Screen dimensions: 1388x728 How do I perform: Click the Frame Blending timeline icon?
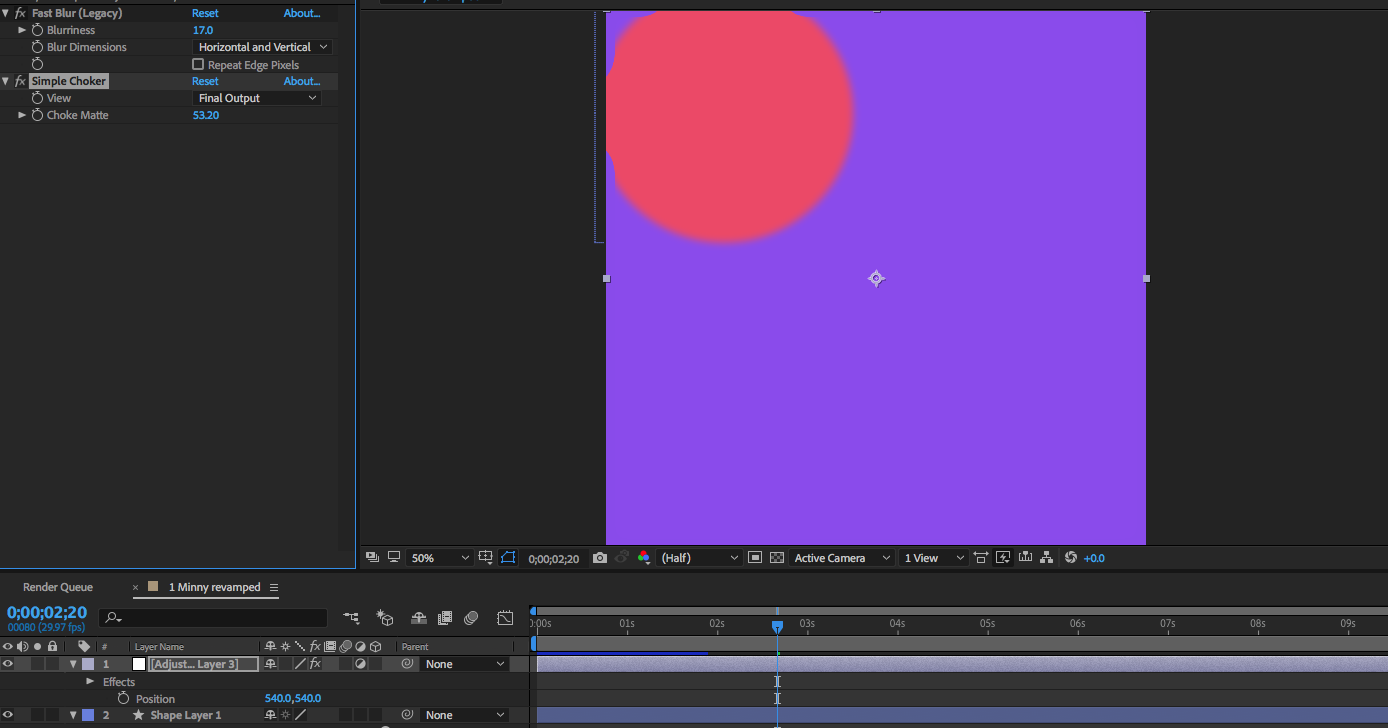(445, 618)
